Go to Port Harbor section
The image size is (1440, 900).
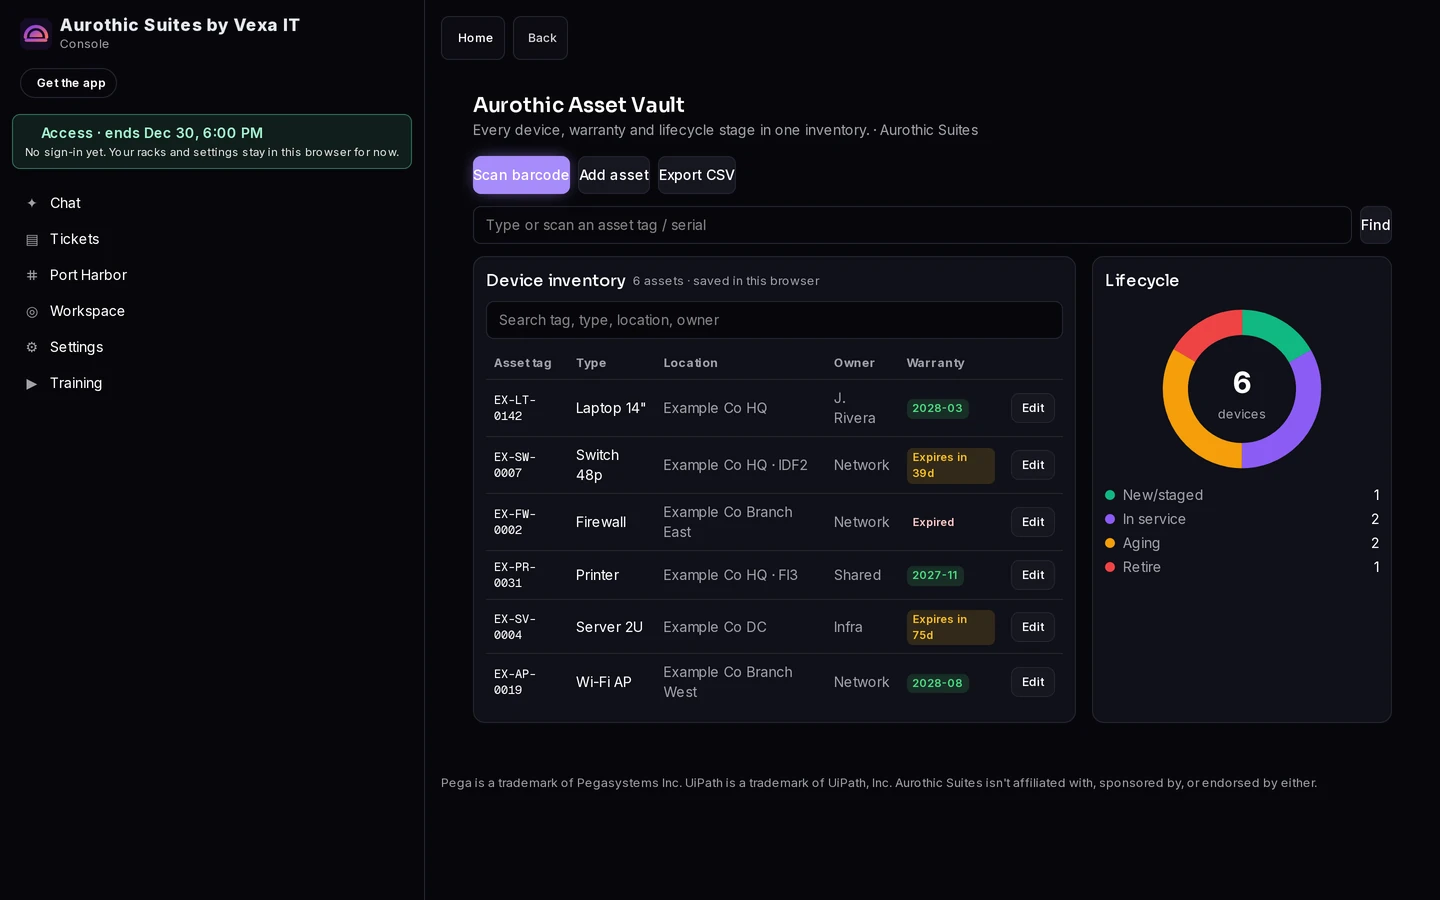pos(88,275)
